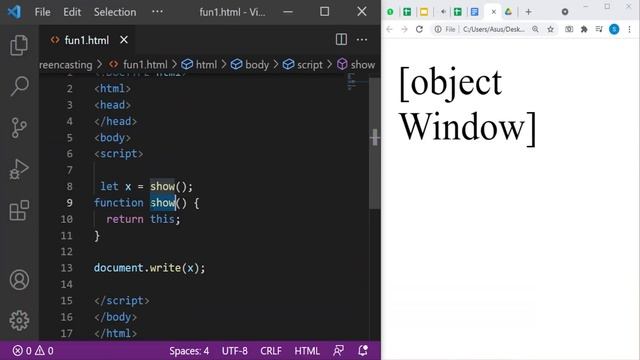Open a new tab in Chrome
Screen dimensions: 640x360
(529, 12)
